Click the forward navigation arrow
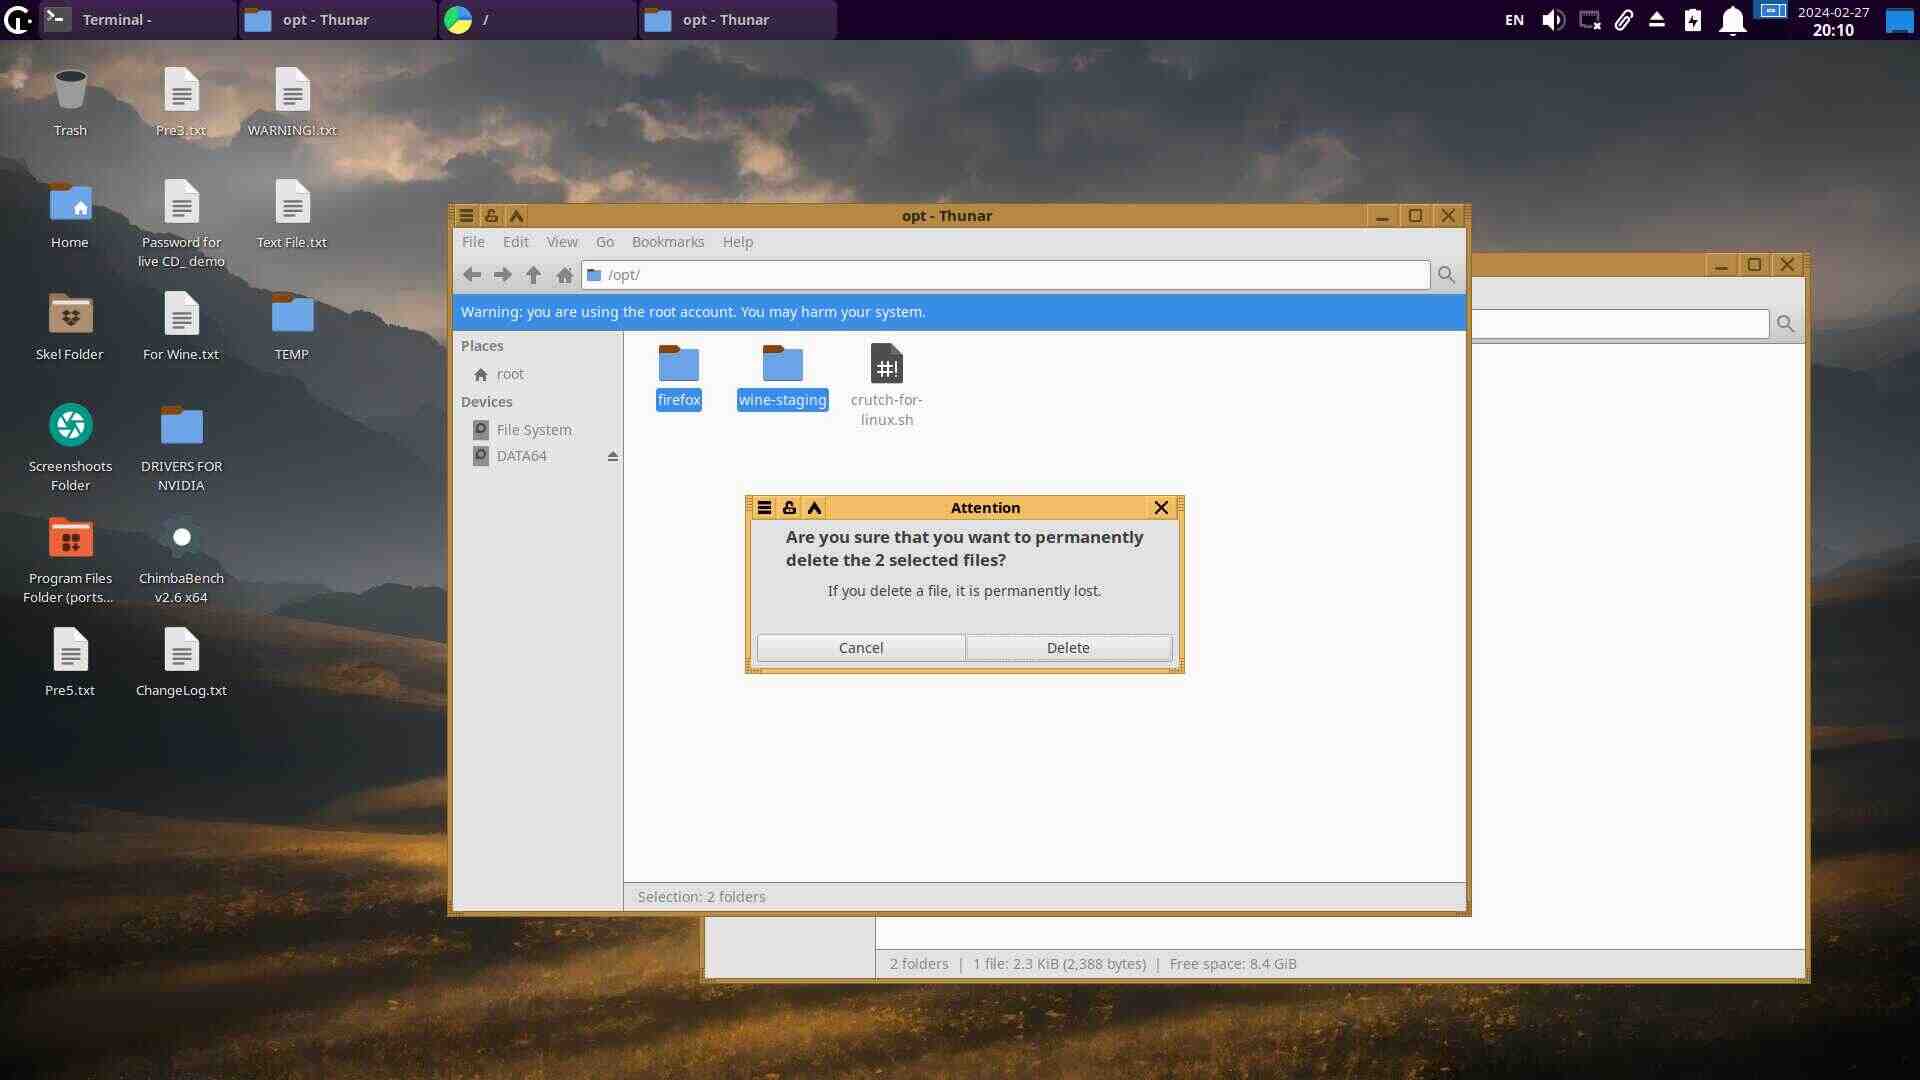Image resolution: width=1920 pixels, height=1080 pixels. (503, 275)
